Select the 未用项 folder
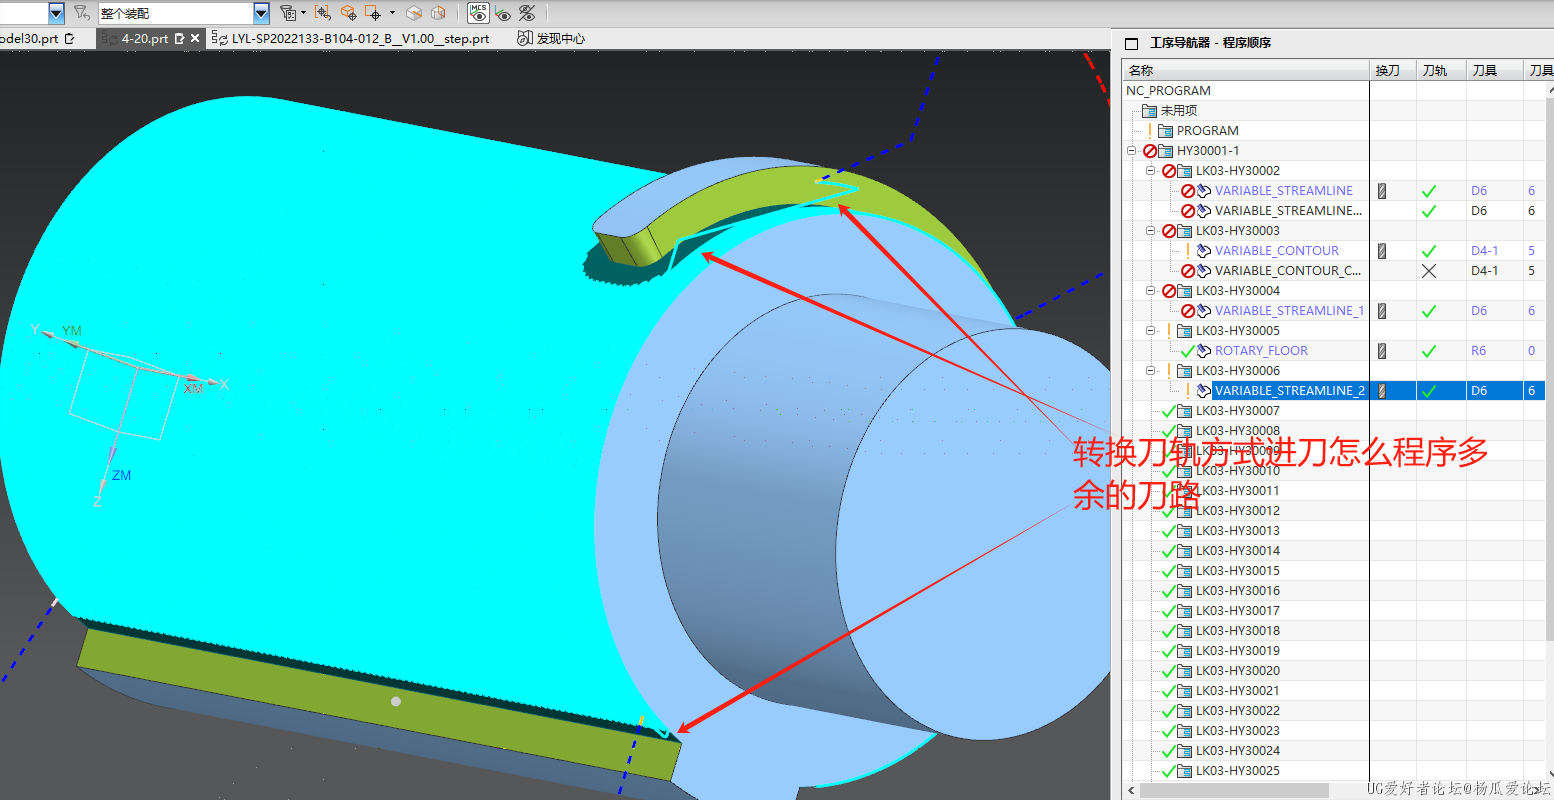This screenshot has width=1554, height=800. click(x=1178, y=111)
